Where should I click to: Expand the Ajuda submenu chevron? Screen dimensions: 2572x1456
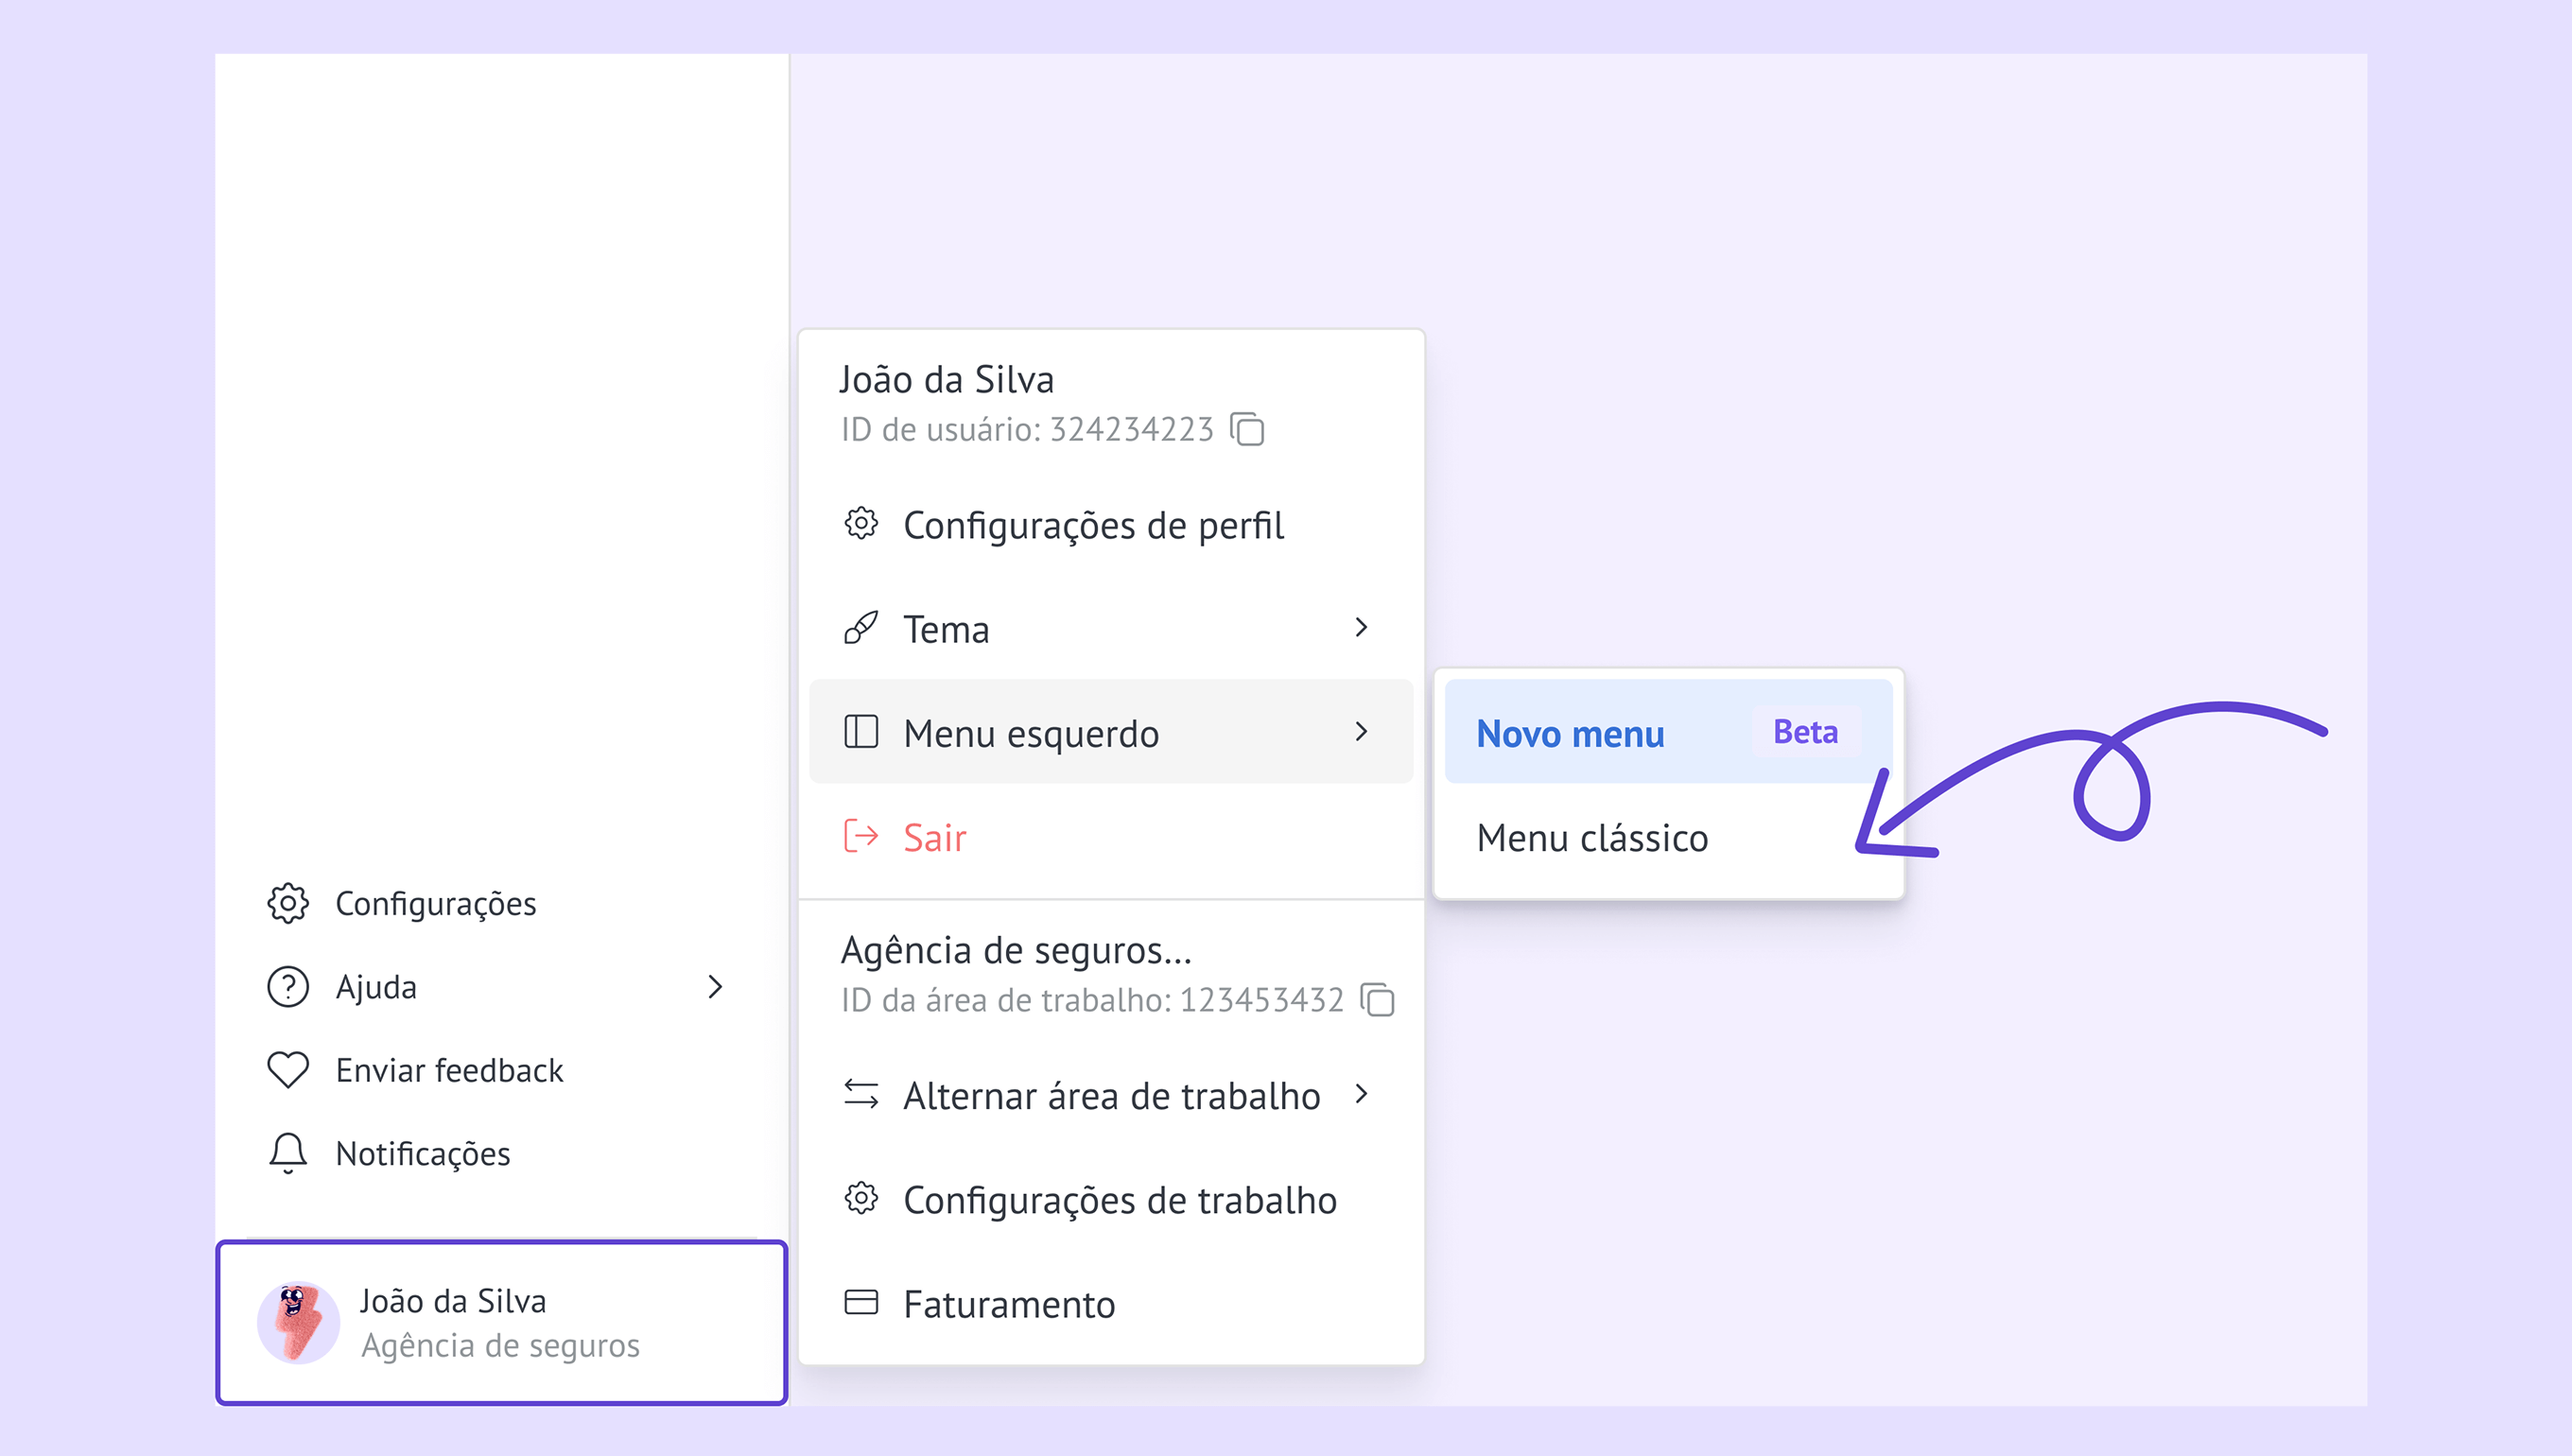(x=715, y=987)
